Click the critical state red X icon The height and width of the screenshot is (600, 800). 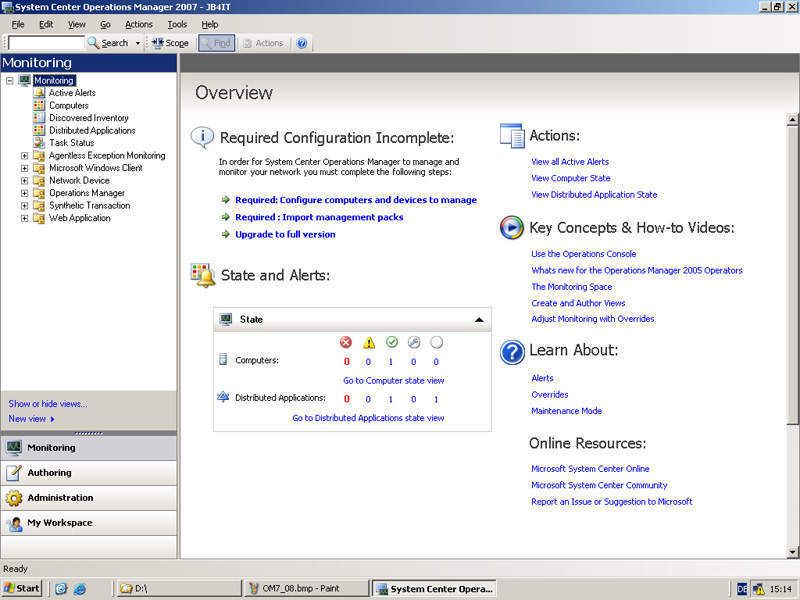point(346,342)
